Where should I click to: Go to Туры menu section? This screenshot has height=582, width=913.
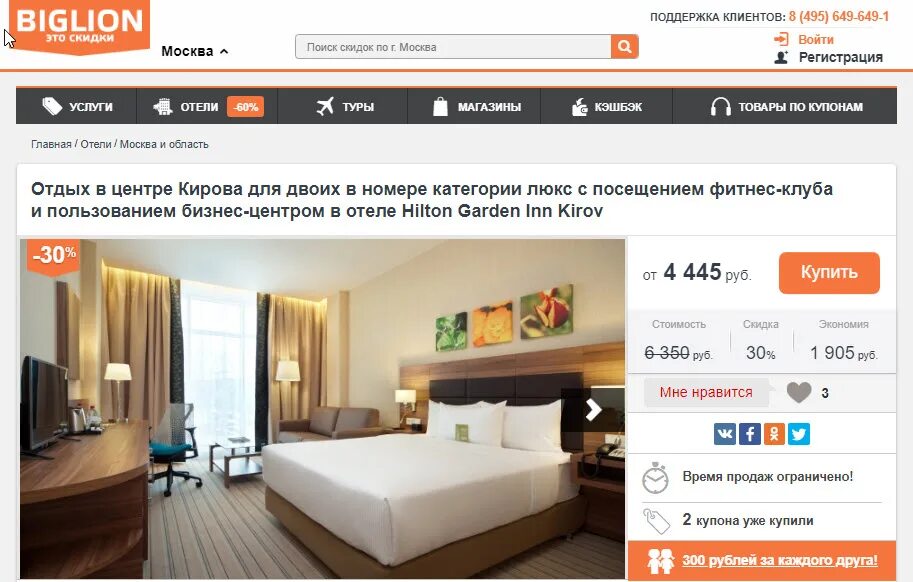pos(344,107)
